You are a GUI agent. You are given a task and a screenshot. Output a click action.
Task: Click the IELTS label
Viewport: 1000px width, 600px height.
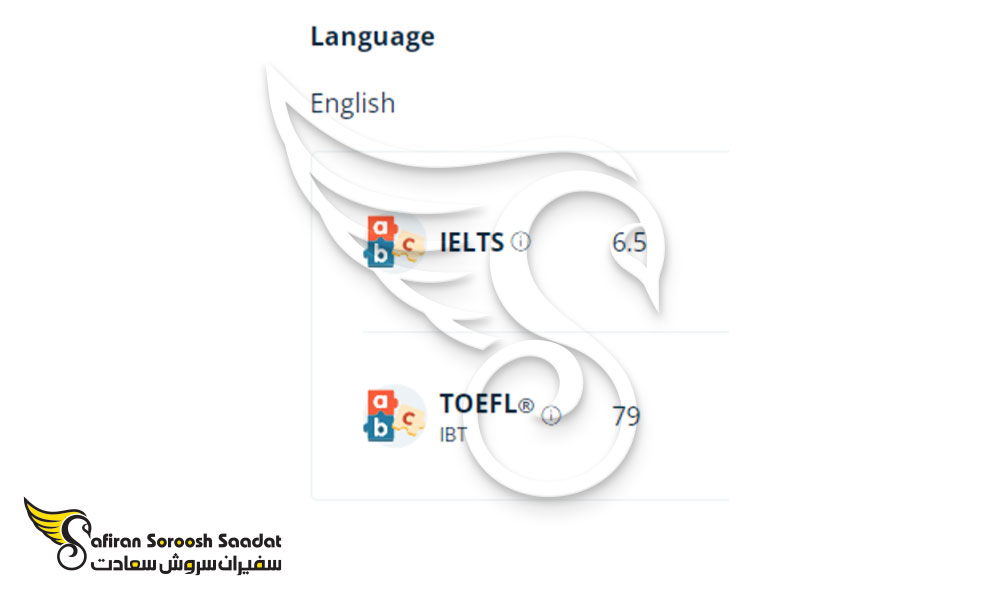tap(472, 242)
